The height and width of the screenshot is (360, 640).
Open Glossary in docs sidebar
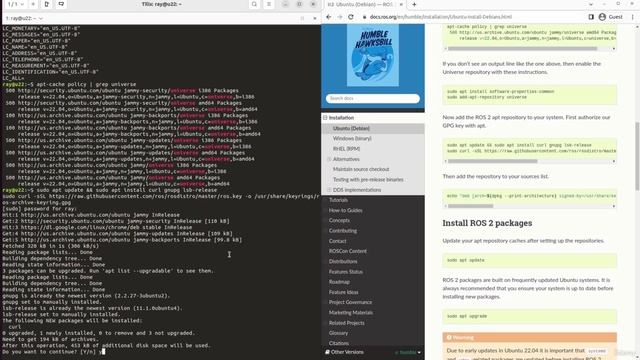(x=338, y=333)
